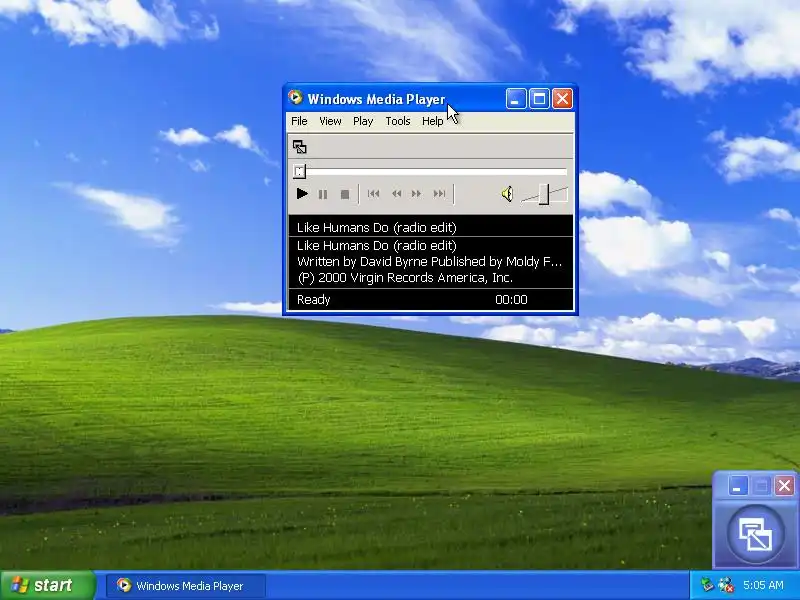Close the small anchor window

click(x=784, y=486)
